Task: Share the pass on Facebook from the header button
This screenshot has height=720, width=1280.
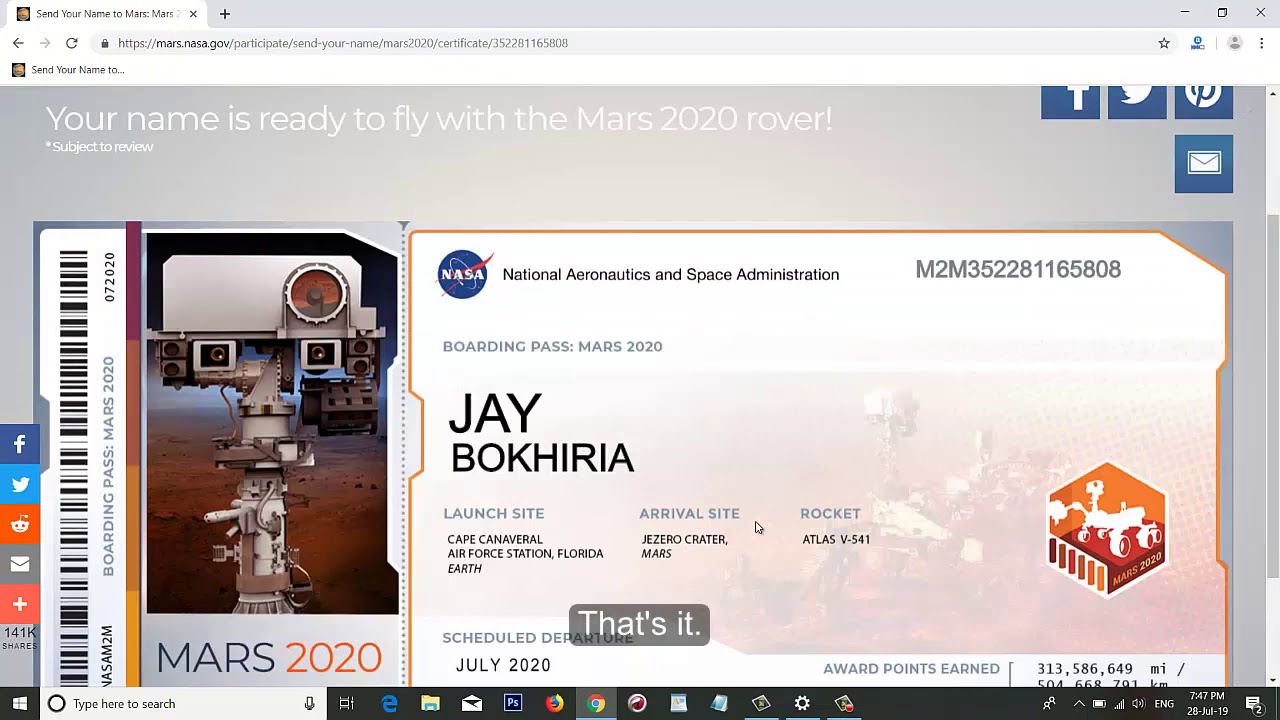Action: click(x=1070, y=103)
